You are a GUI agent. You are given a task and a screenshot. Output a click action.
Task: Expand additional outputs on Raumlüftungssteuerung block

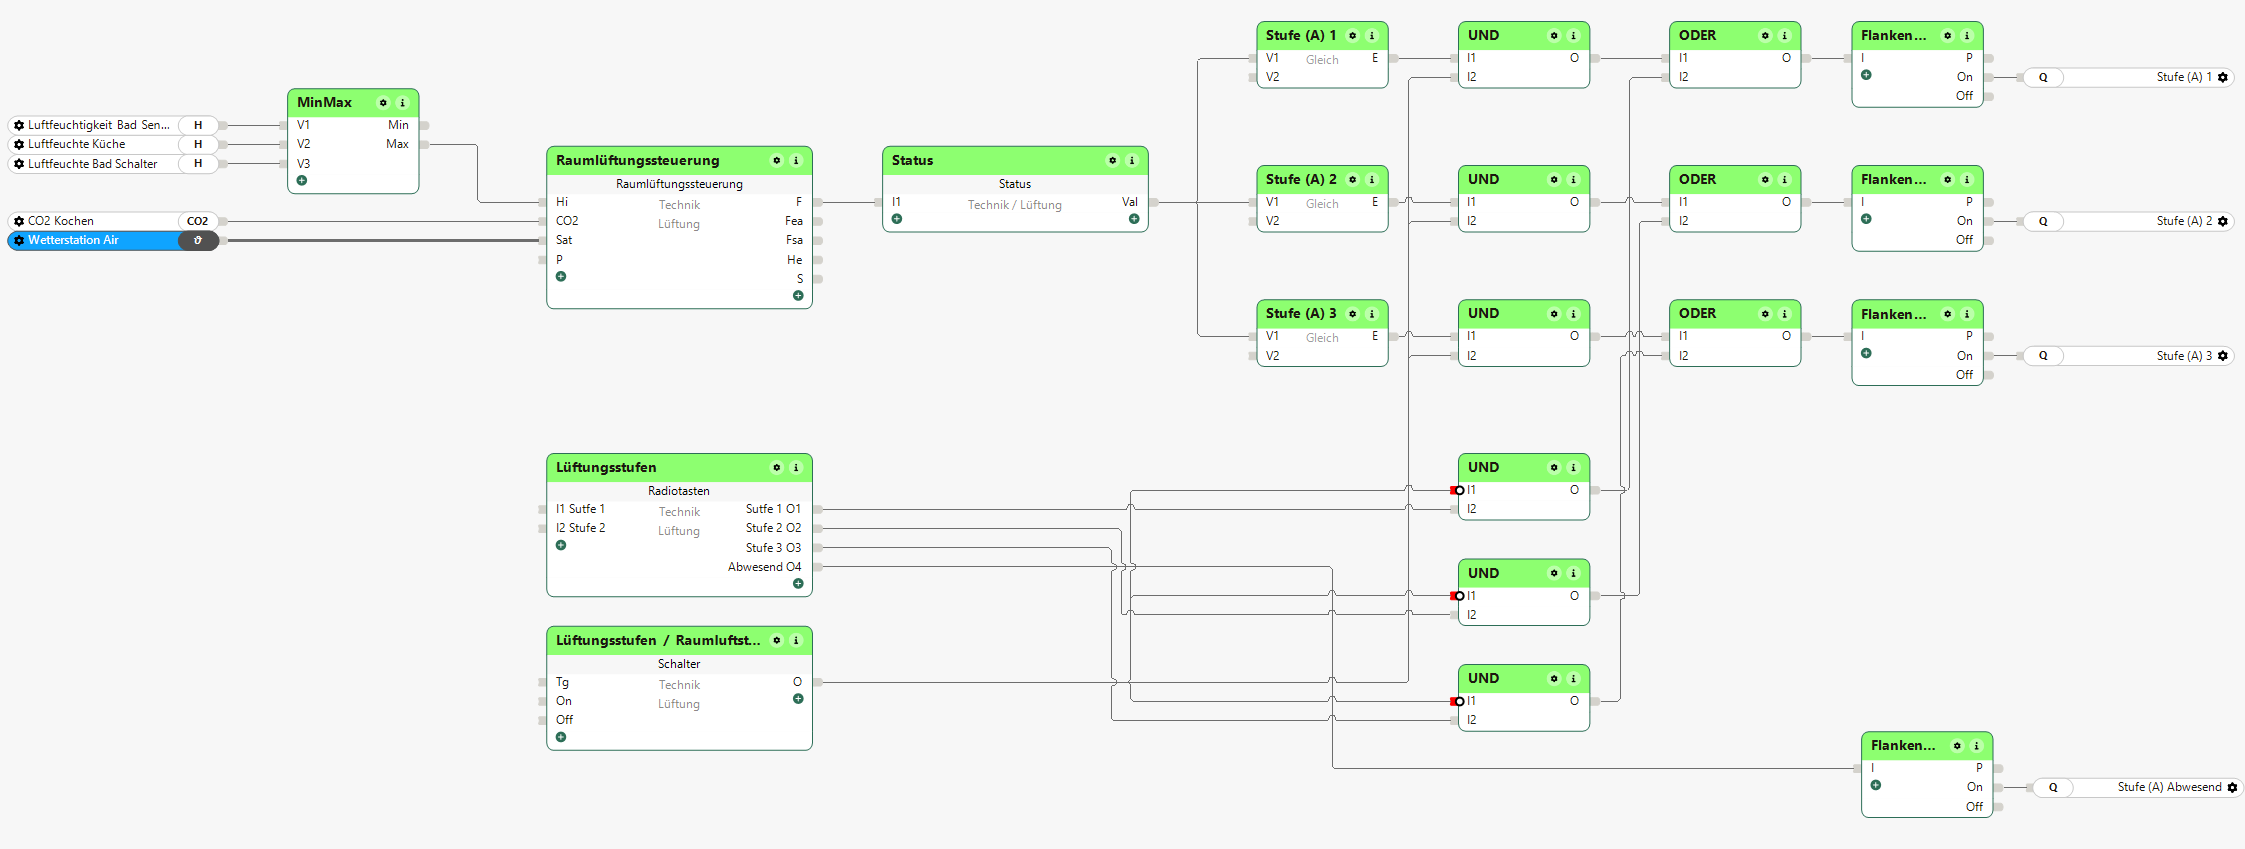798,296
